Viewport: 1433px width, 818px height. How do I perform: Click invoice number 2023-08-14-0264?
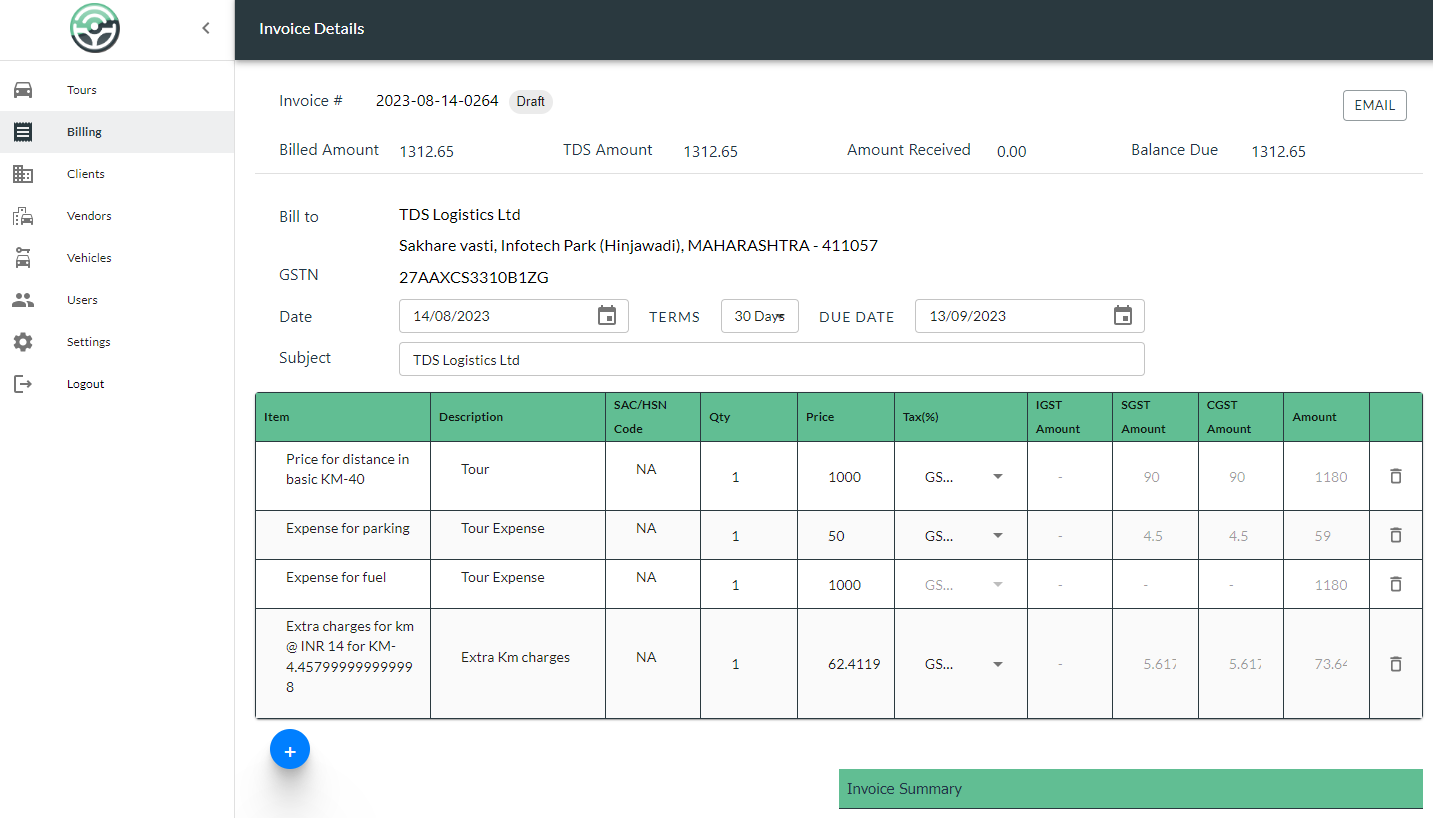pos(437,101)
